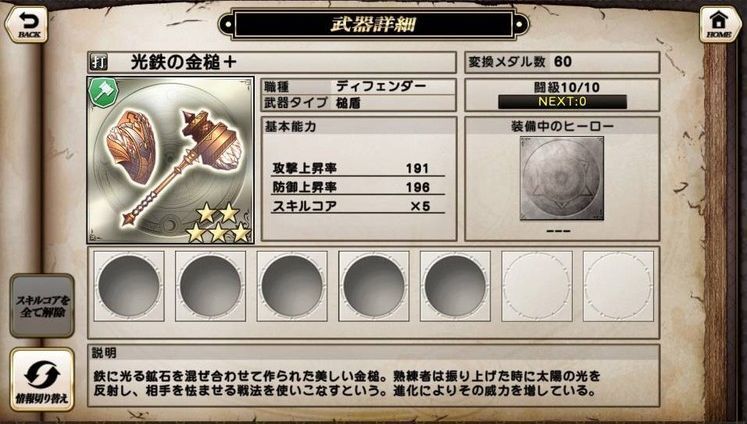Choose the fourth skill core slot
The image size is (747, 424).
374,286
